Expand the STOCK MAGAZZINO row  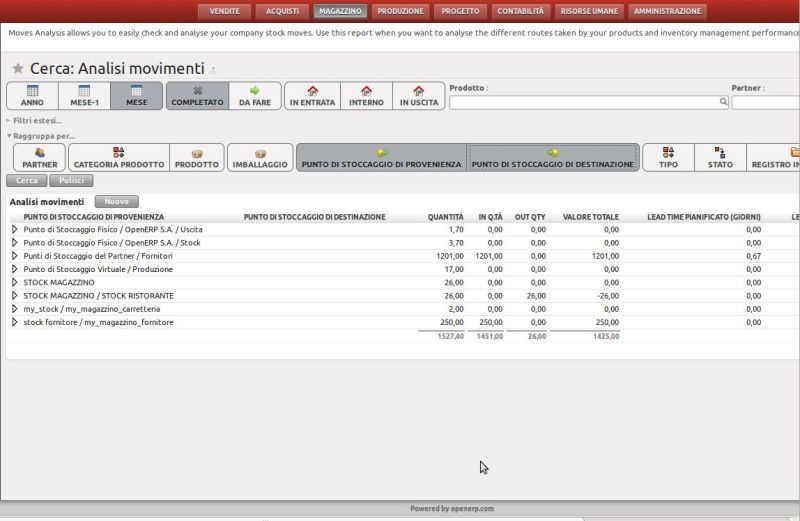(x=14, y=283)
